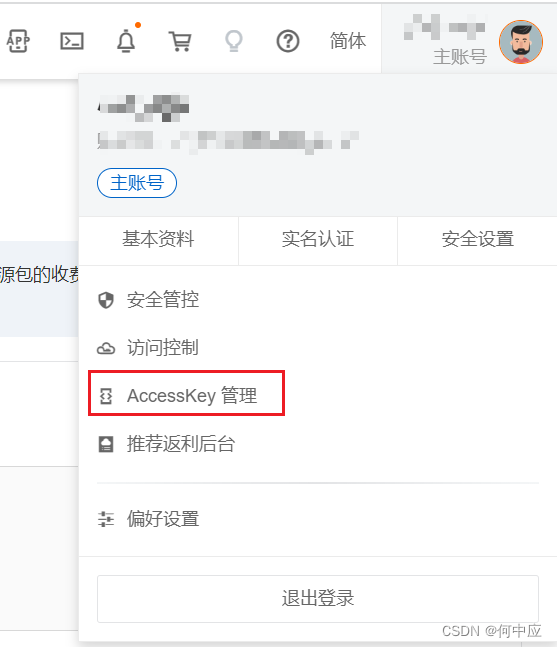
Task: Open the 基本资料 tab
Action: tap(158, 239)
